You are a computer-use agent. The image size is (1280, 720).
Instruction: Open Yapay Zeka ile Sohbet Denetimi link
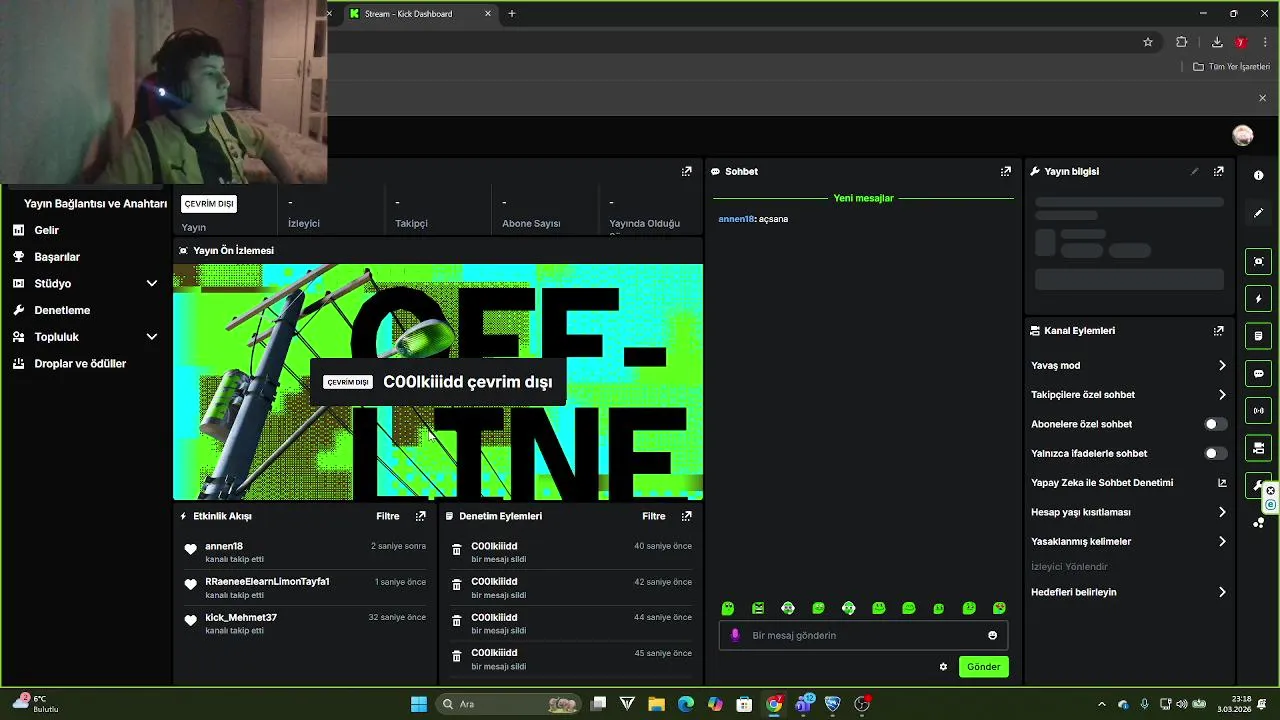tap(1128, 483)
